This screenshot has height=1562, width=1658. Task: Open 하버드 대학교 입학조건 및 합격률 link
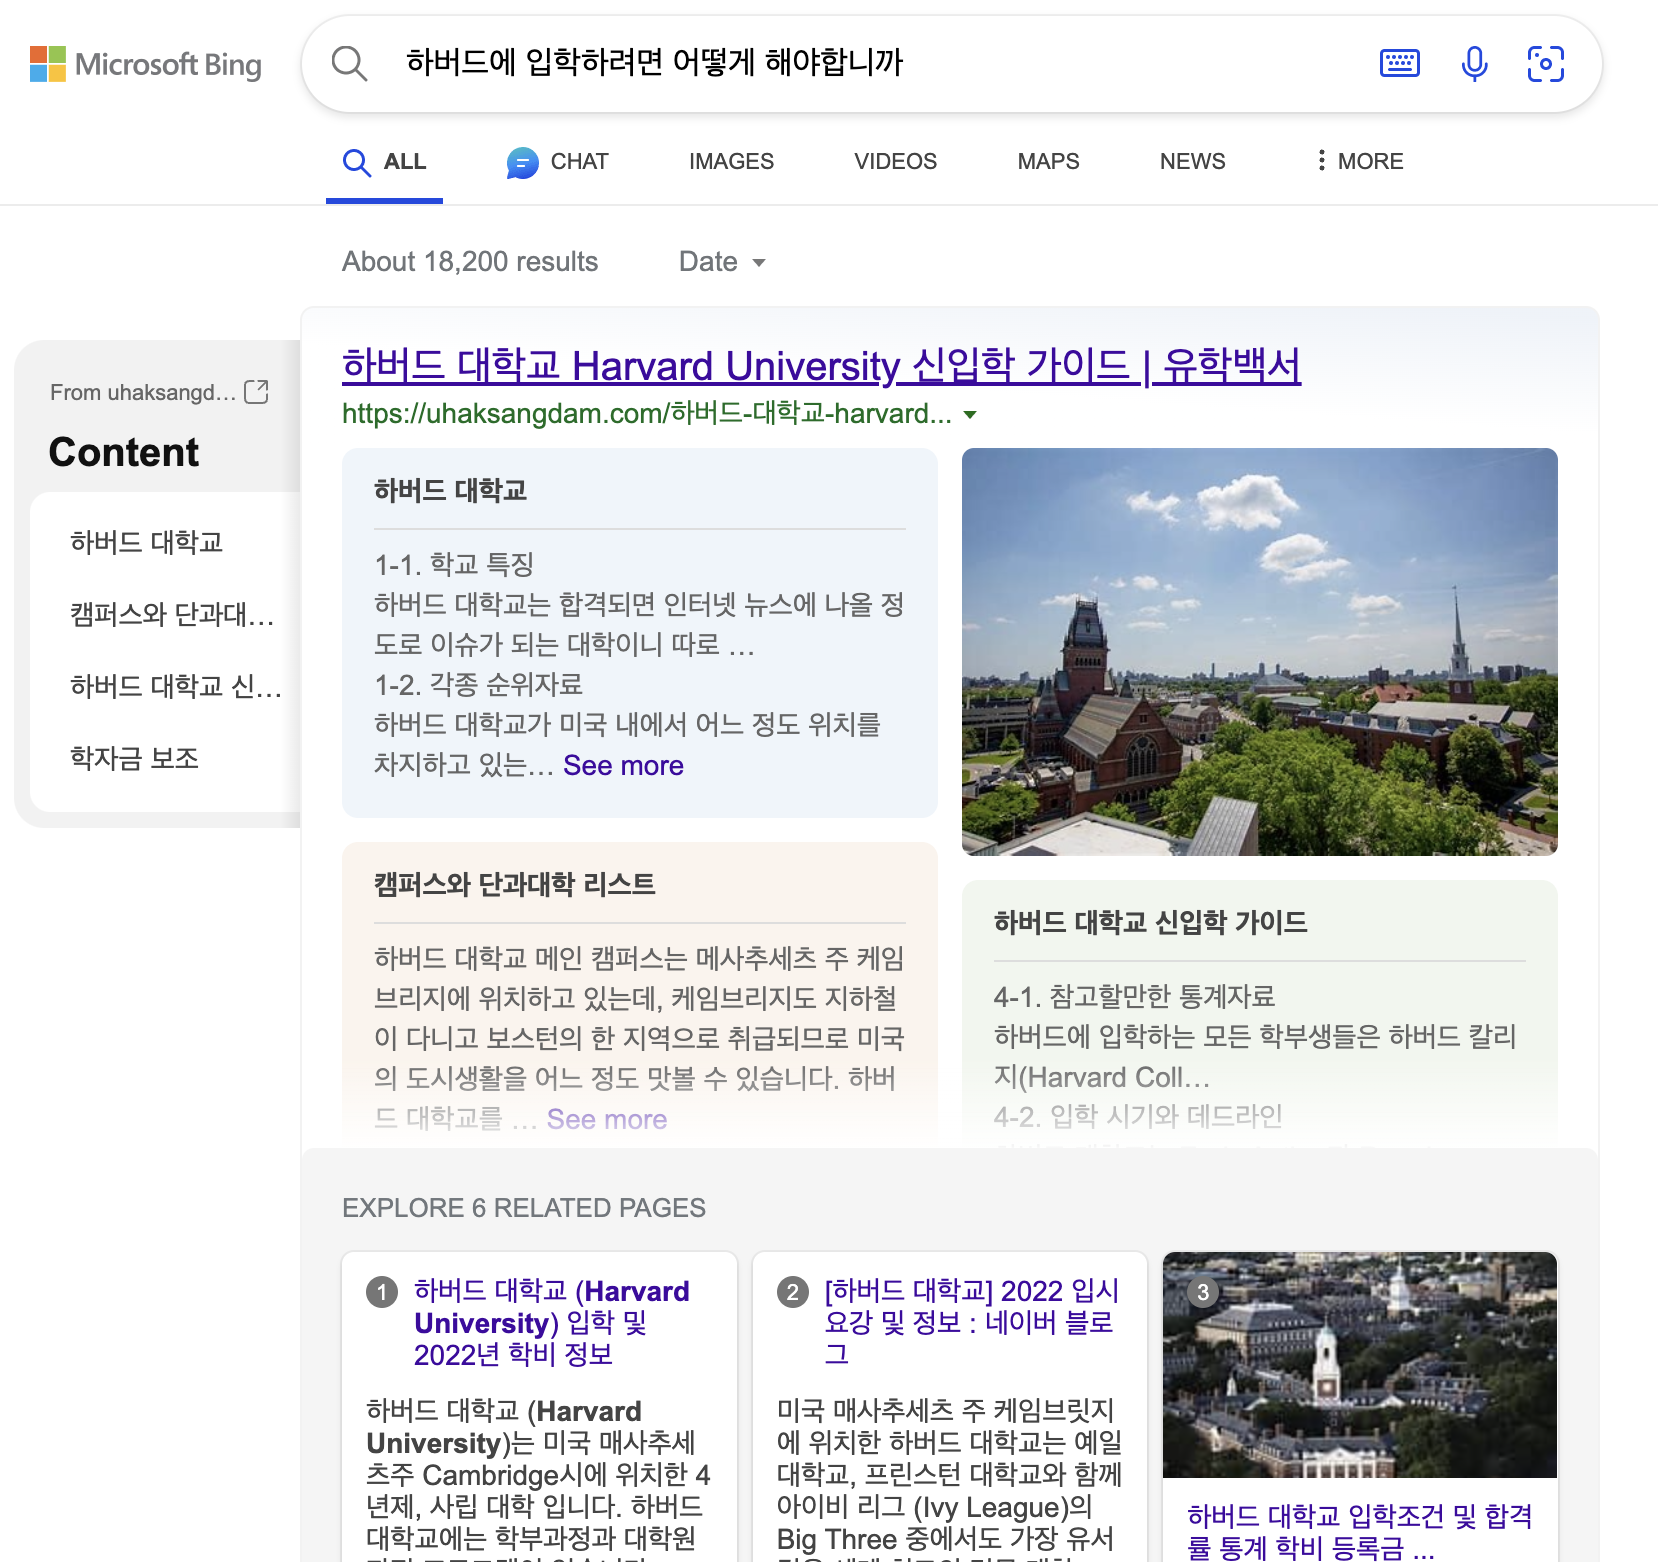point(1360,1531)
